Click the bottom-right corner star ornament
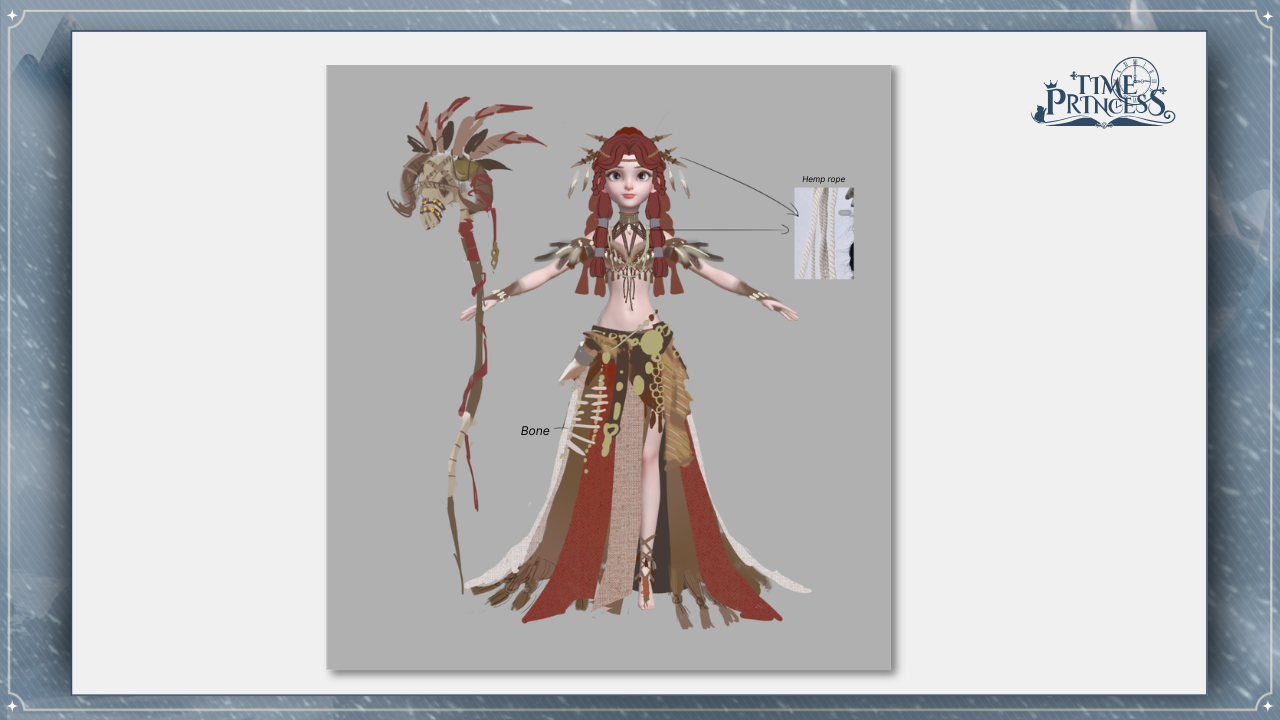This screenshot has width=1280, height=720. tap(1265, 702)
